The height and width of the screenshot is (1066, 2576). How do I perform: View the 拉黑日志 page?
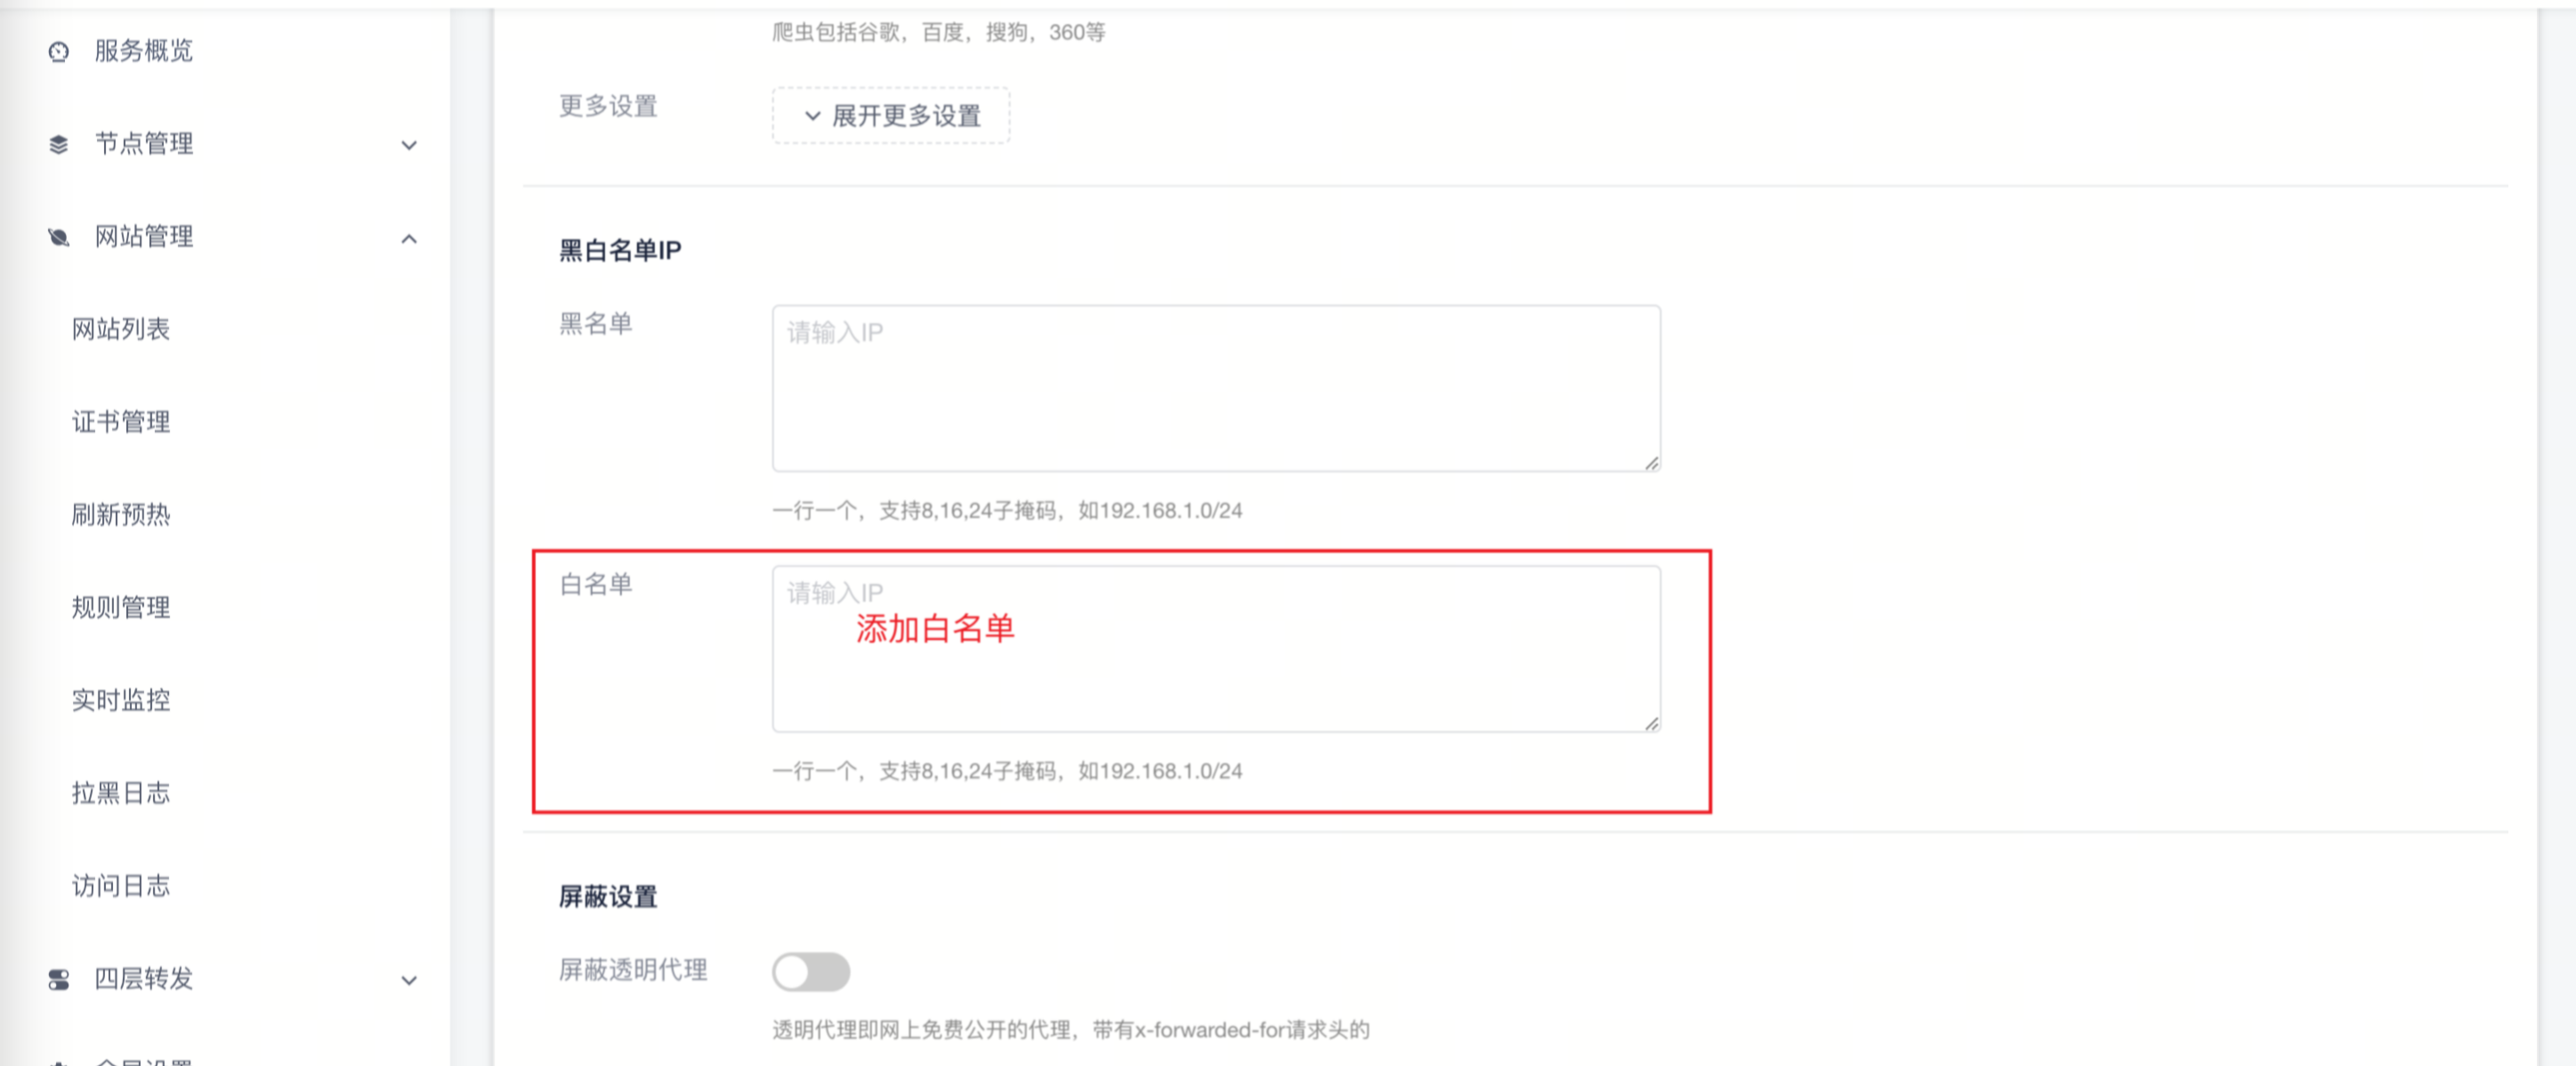pyautogui.click(x=121, y=793)
